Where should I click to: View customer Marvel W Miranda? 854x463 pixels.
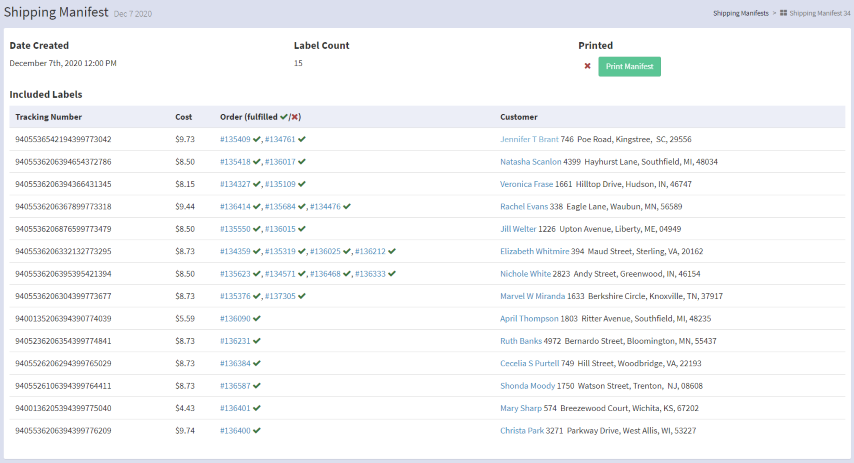click(x=533, y=296)
